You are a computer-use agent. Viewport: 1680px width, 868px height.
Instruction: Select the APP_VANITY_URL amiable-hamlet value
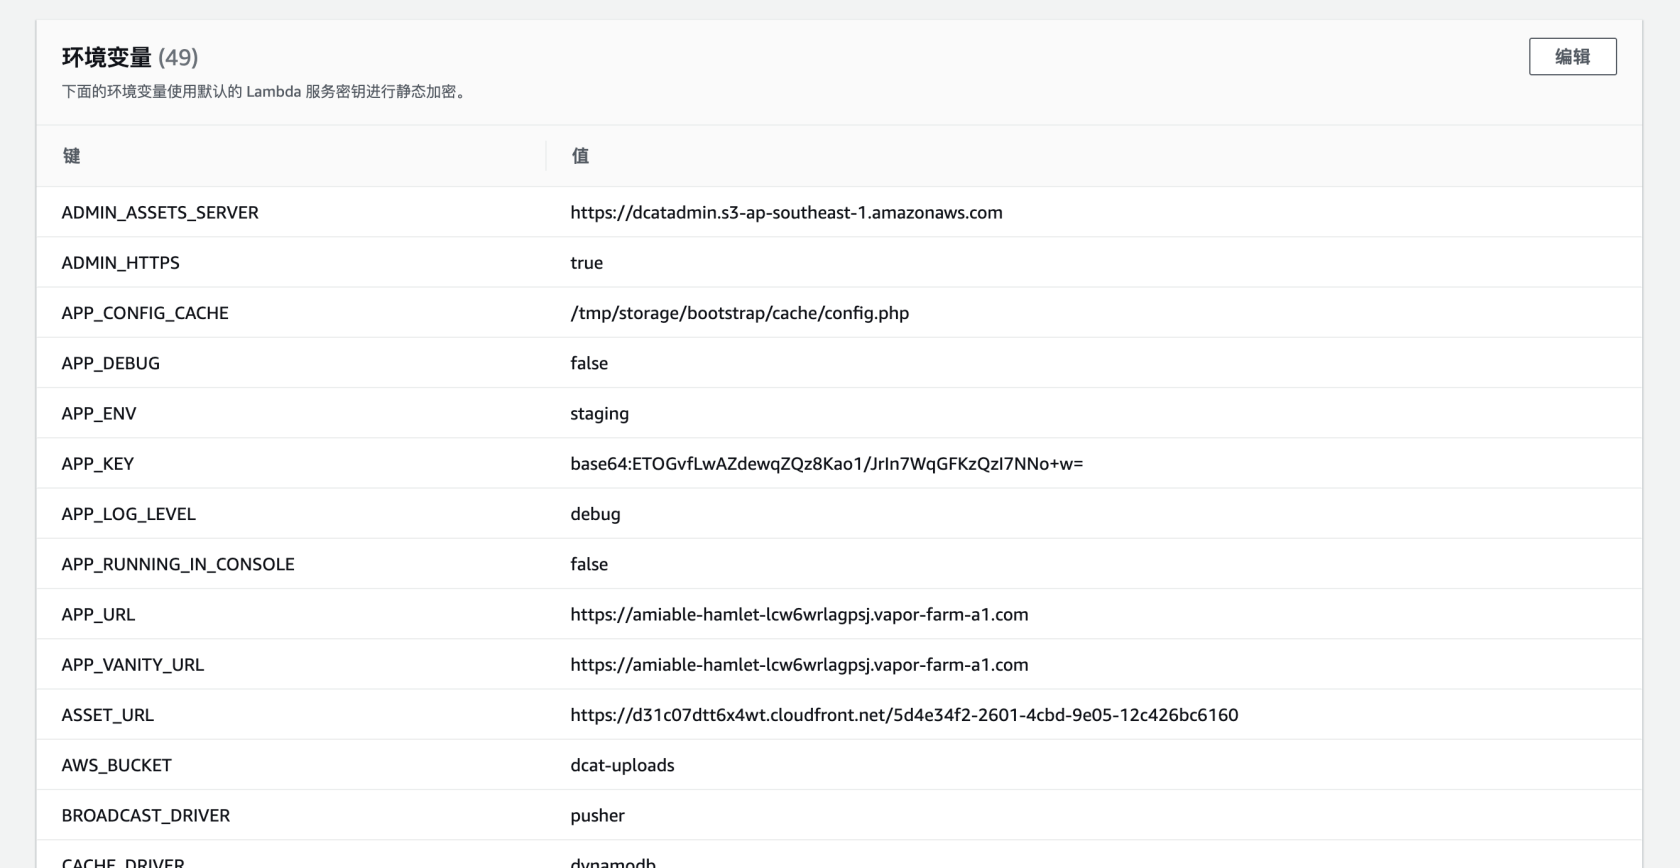[x=799, y=664]
